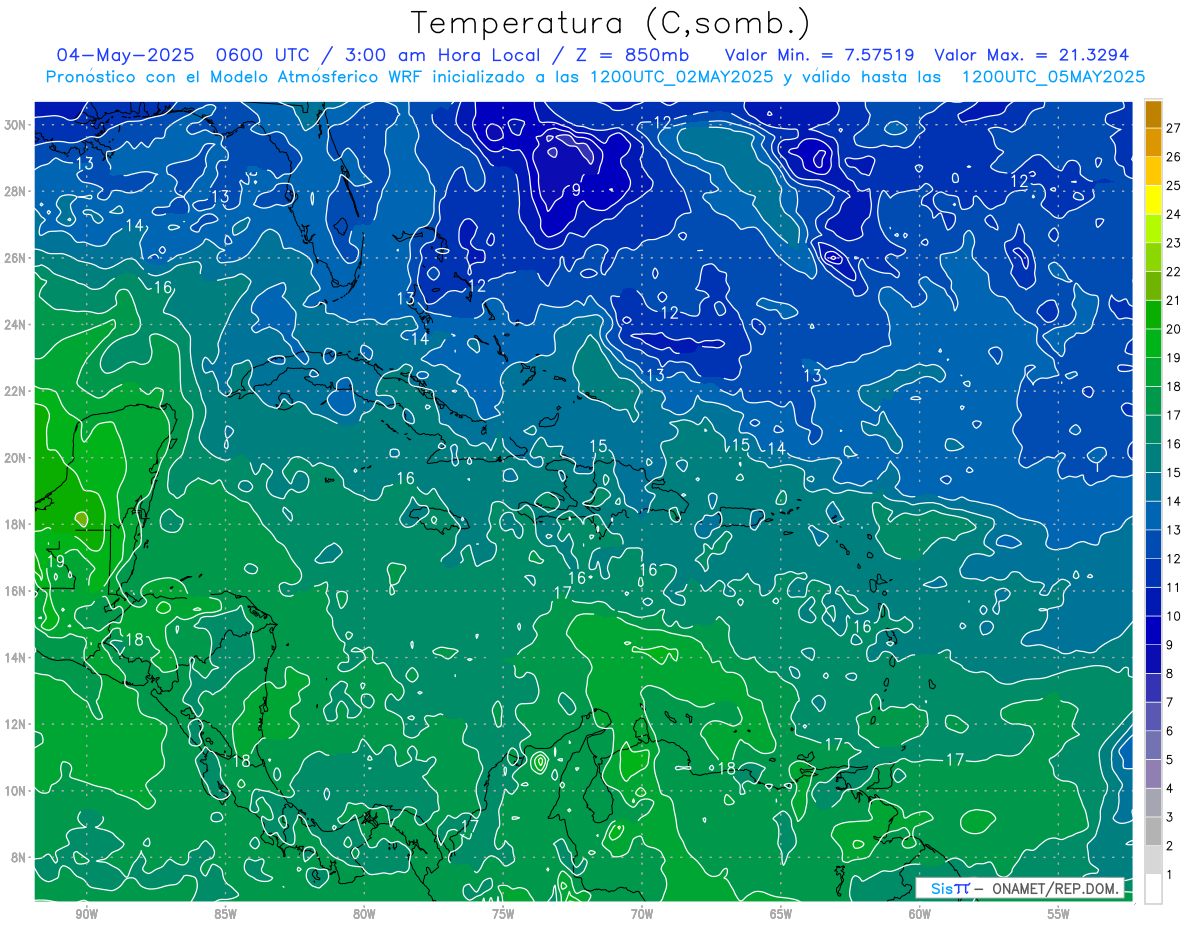Click the 20 label on color scale
This screenshot has height=927, width=1200.
point(1174,329)
